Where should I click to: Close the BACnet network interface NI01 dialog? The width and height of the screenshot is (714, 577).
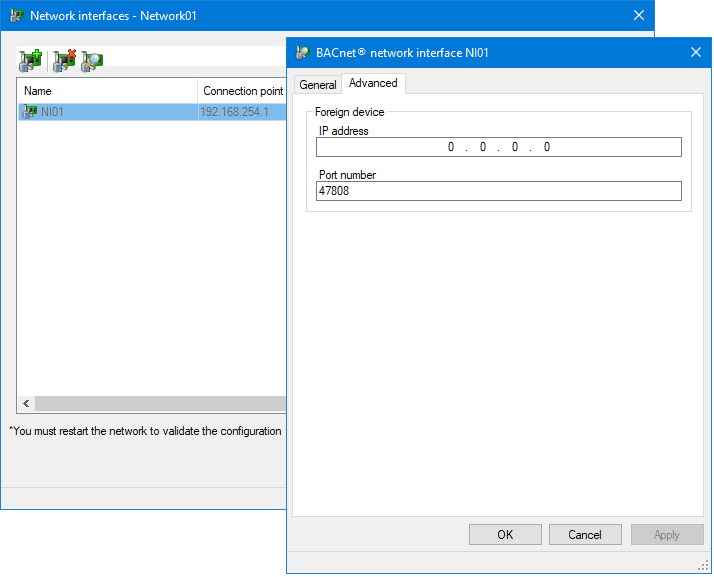[696, 53]
